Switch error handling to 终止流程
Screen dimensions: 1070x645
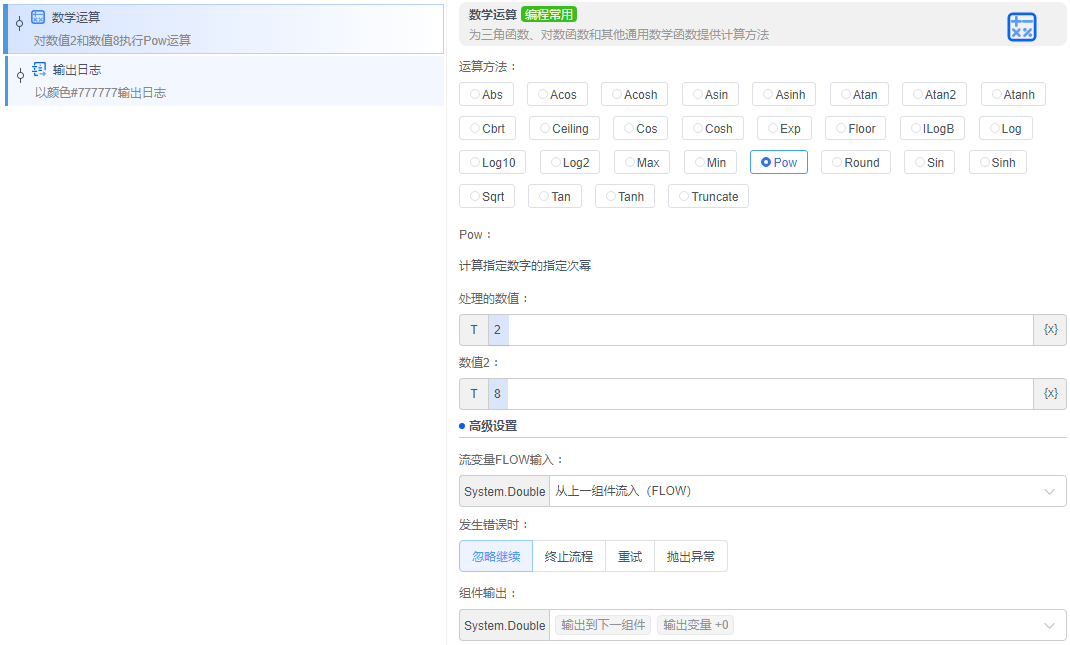pos(568,556)
